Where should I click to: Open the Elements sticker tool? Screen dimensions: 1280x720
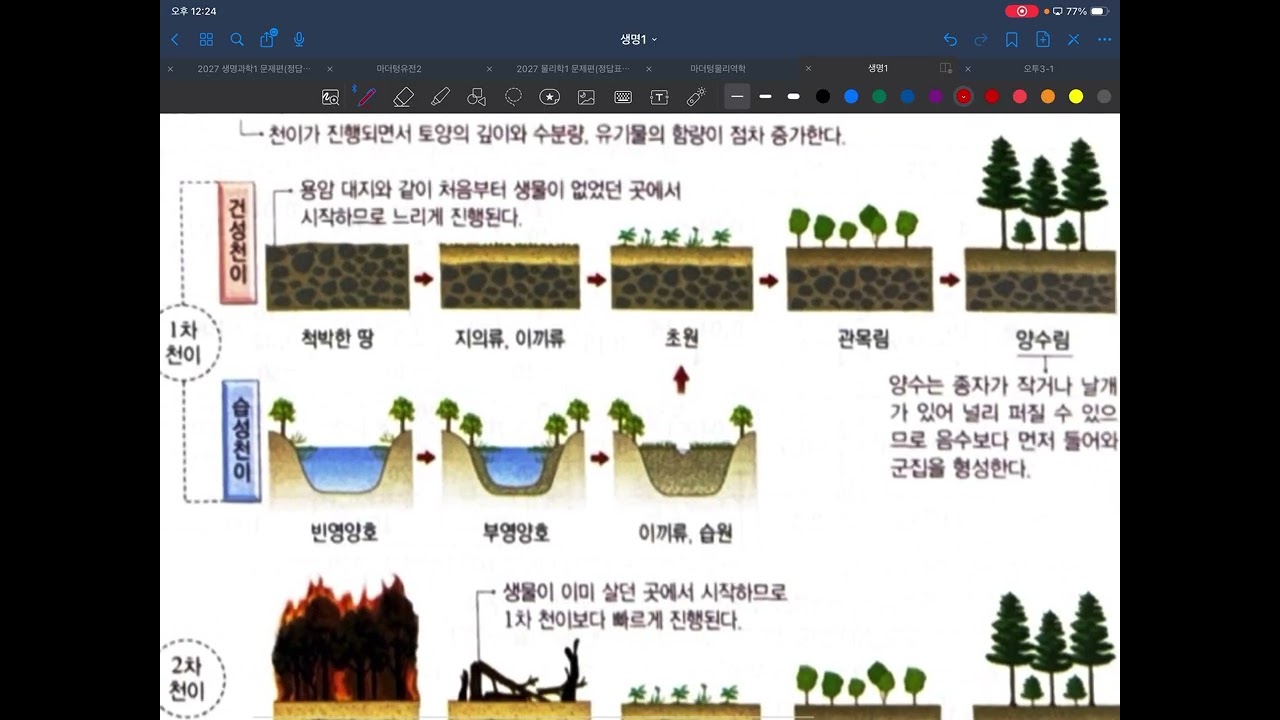tap(549, 97)
